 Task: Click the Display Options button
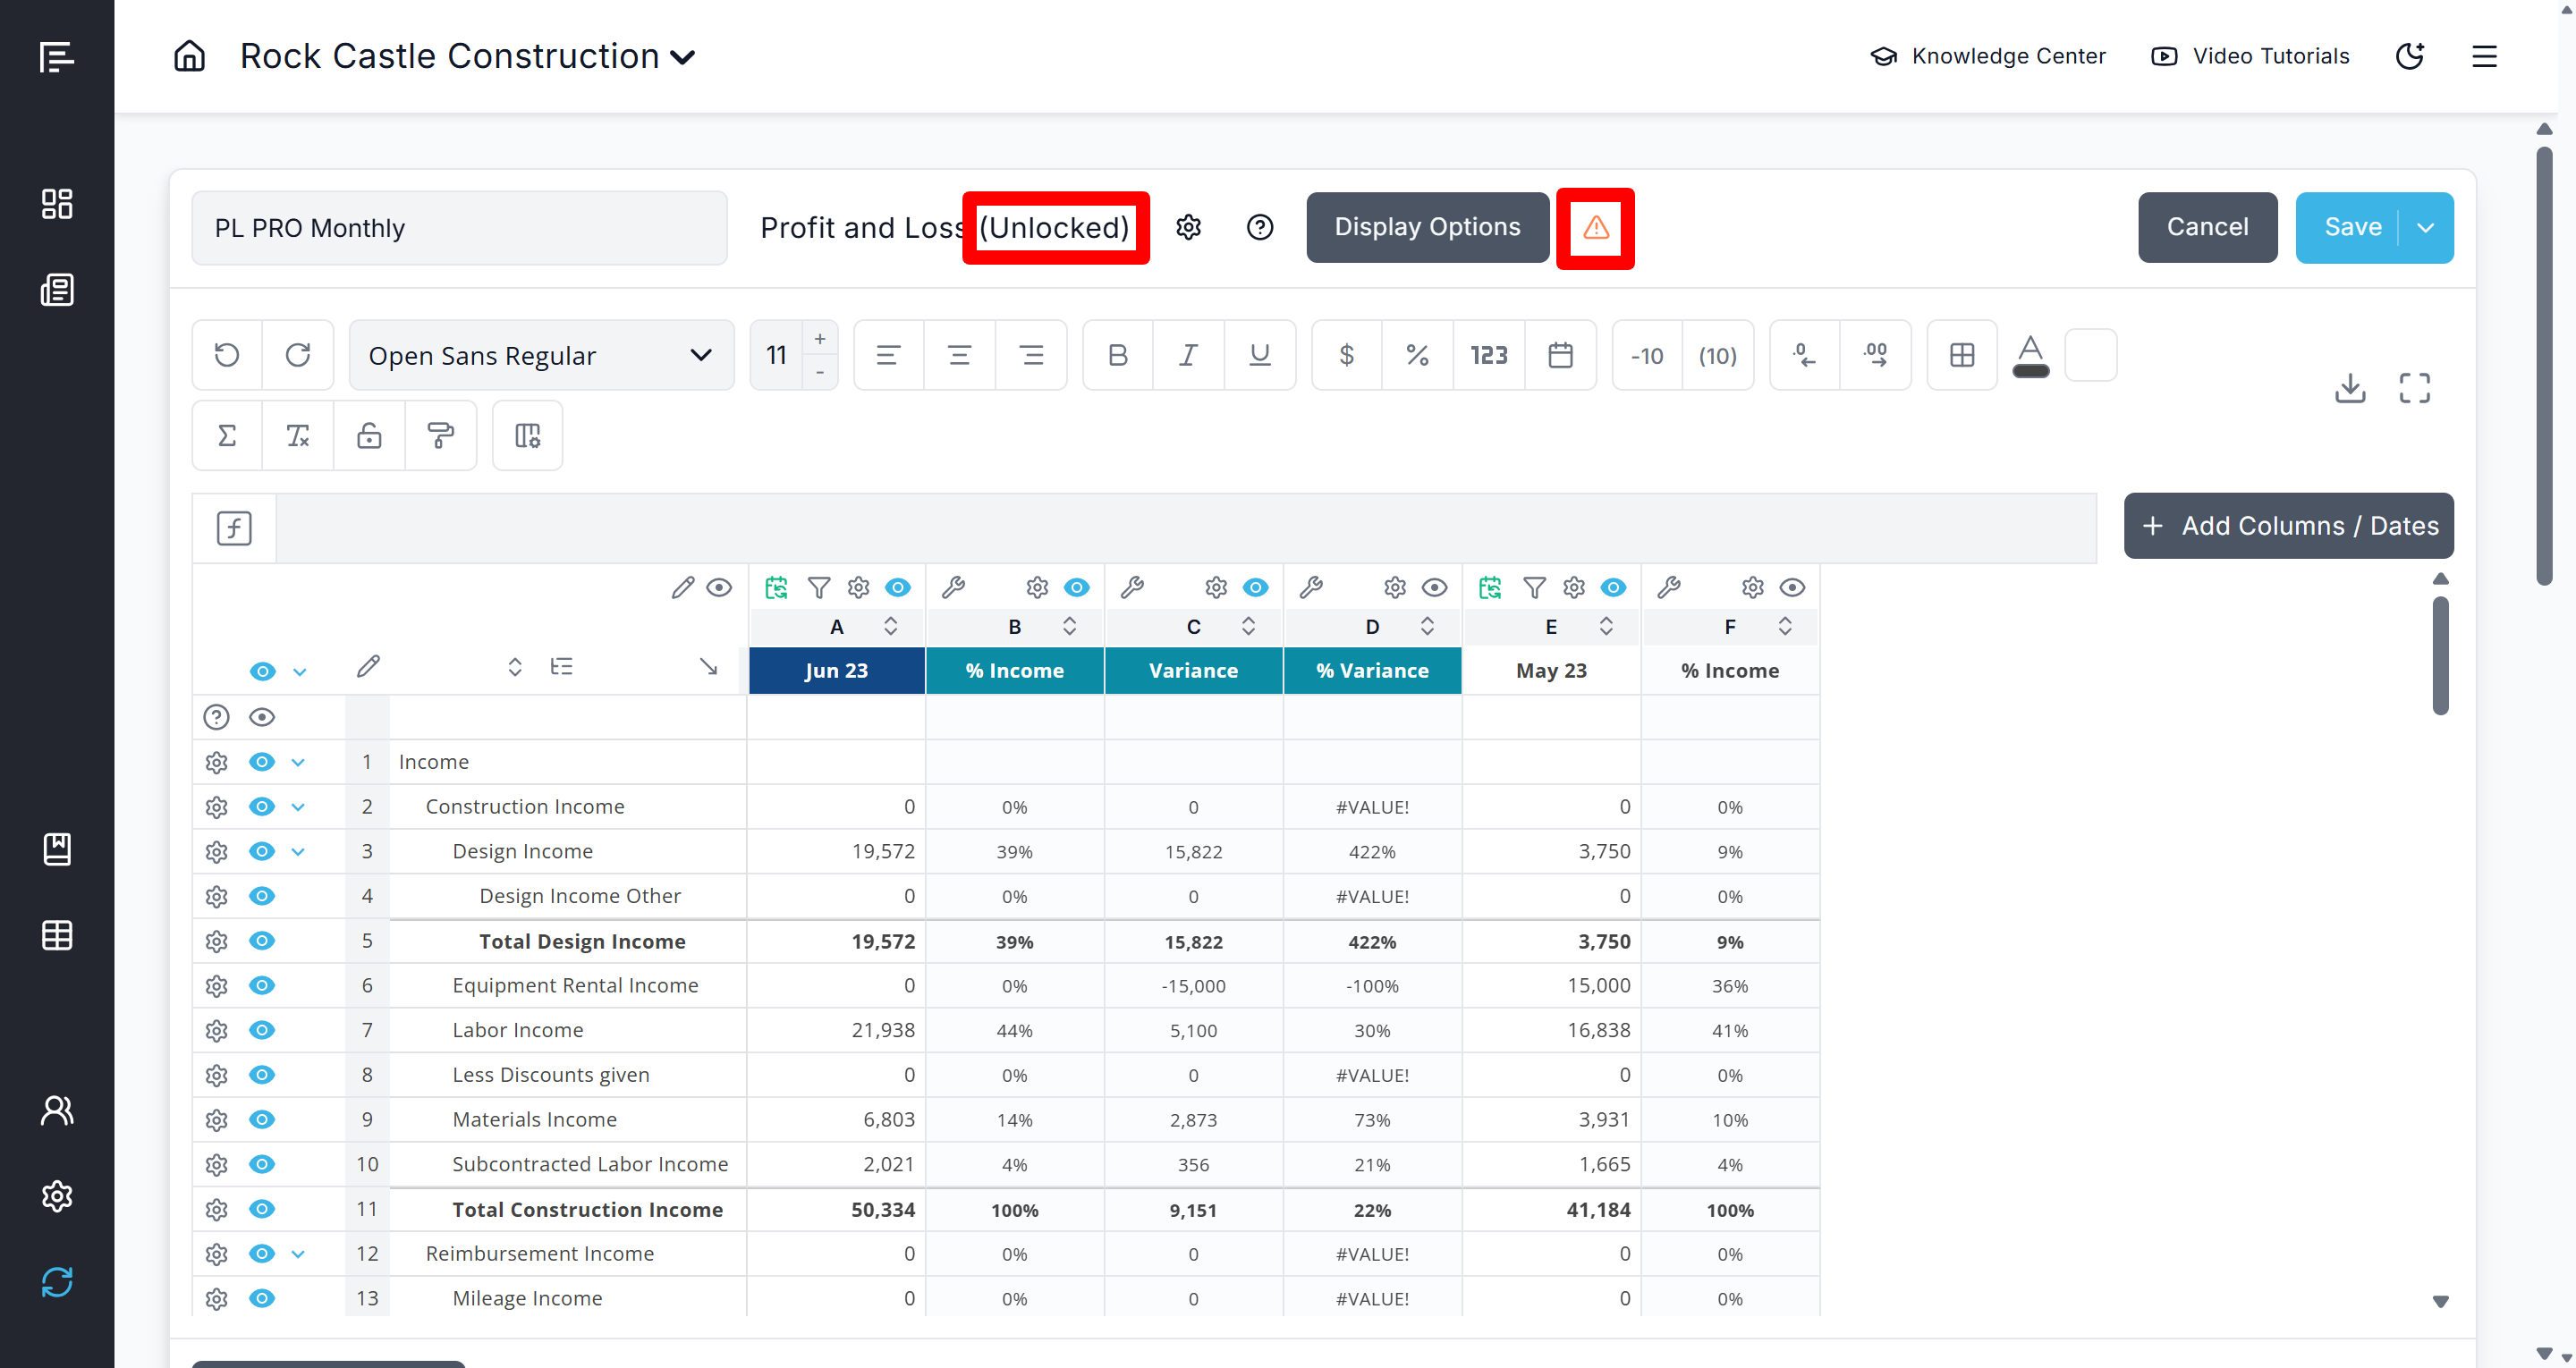pos(1427,227)
